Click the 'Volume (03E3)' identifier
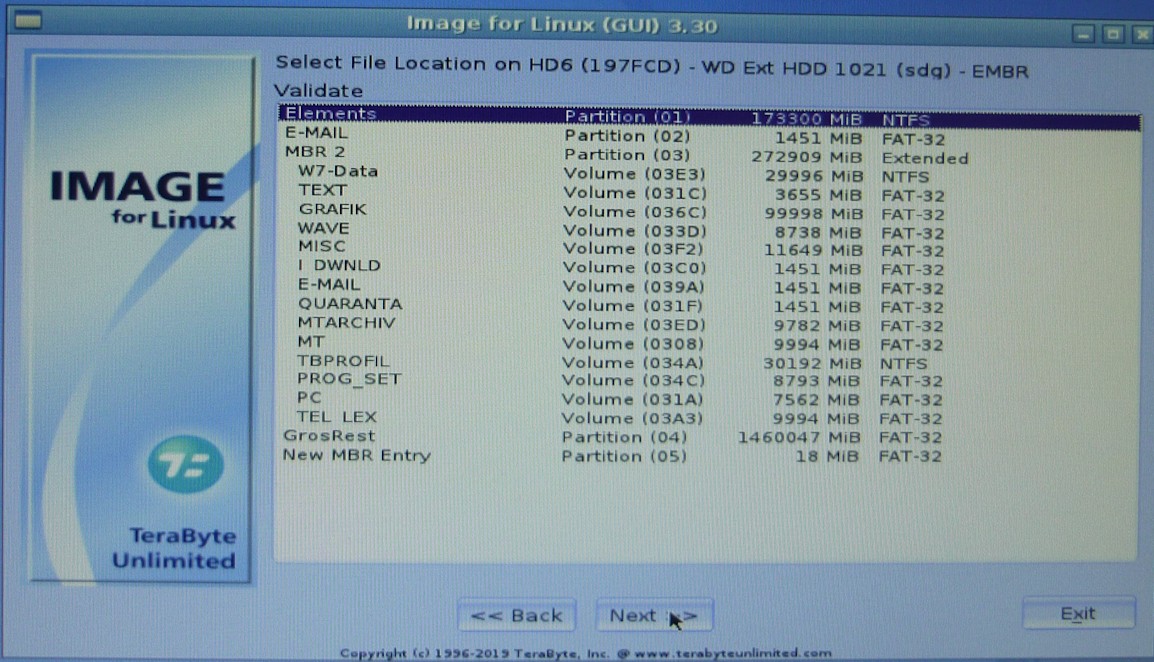Image resolution: width=1154 pixels, height=662 pixels. tap(634, 175)
